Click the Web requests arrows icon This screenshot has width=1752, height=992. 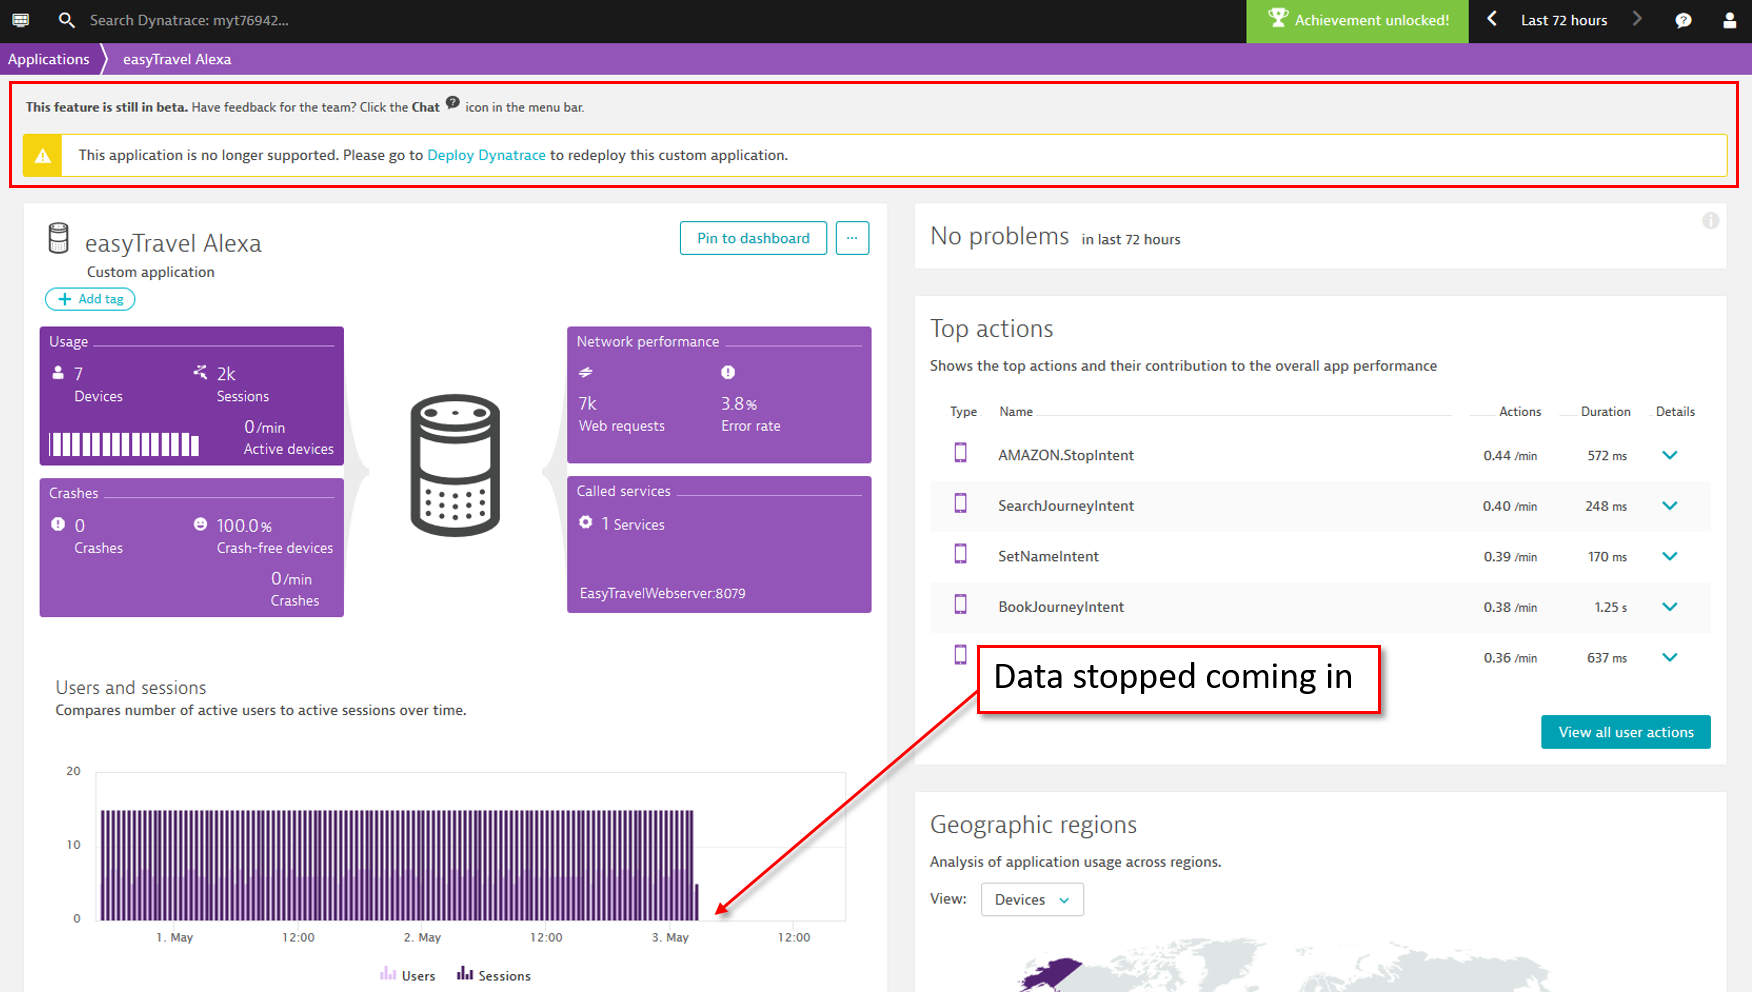pos(586,372)
